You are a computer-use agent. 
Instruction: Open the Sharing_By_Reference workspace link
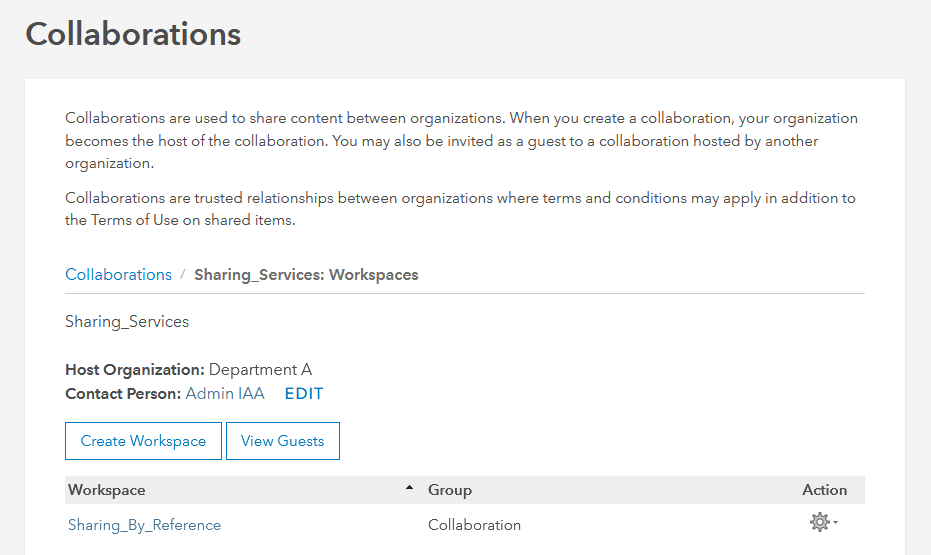click(144, 525)
